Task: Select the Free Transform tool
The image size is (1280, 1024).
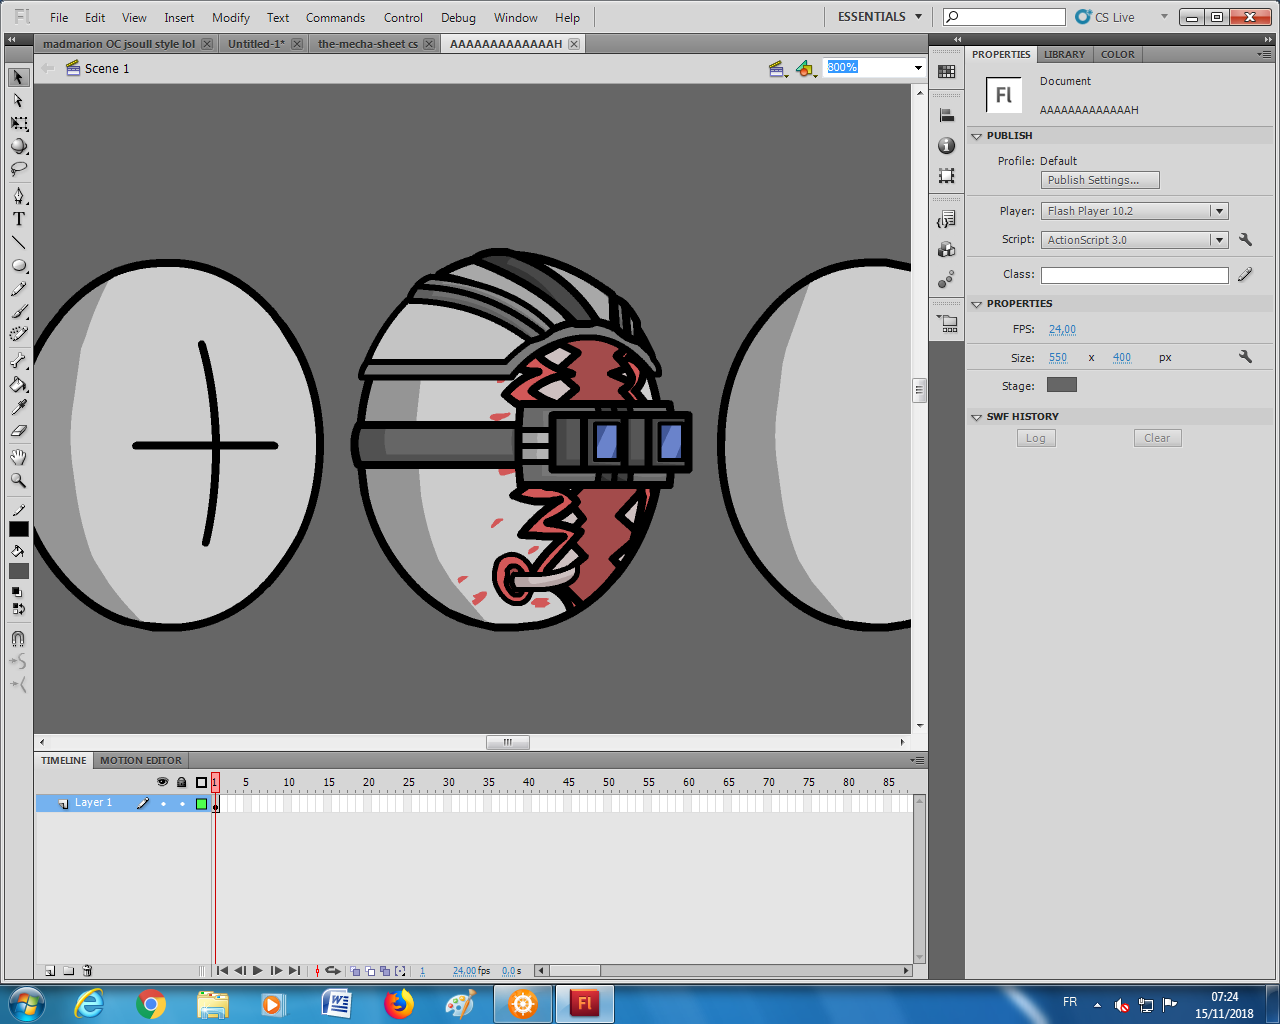Action: point(18,123)
